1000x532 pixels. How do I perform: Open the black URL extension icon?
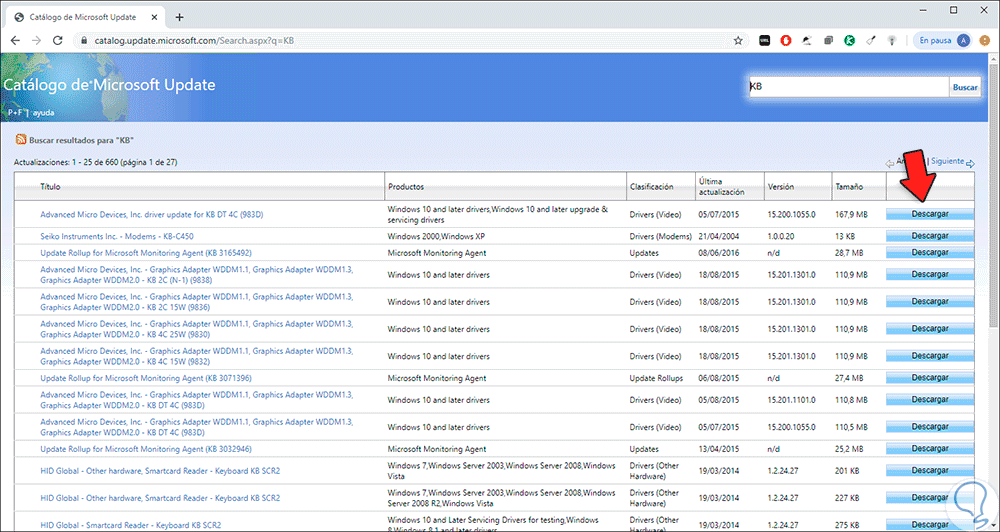pos(764,40)
